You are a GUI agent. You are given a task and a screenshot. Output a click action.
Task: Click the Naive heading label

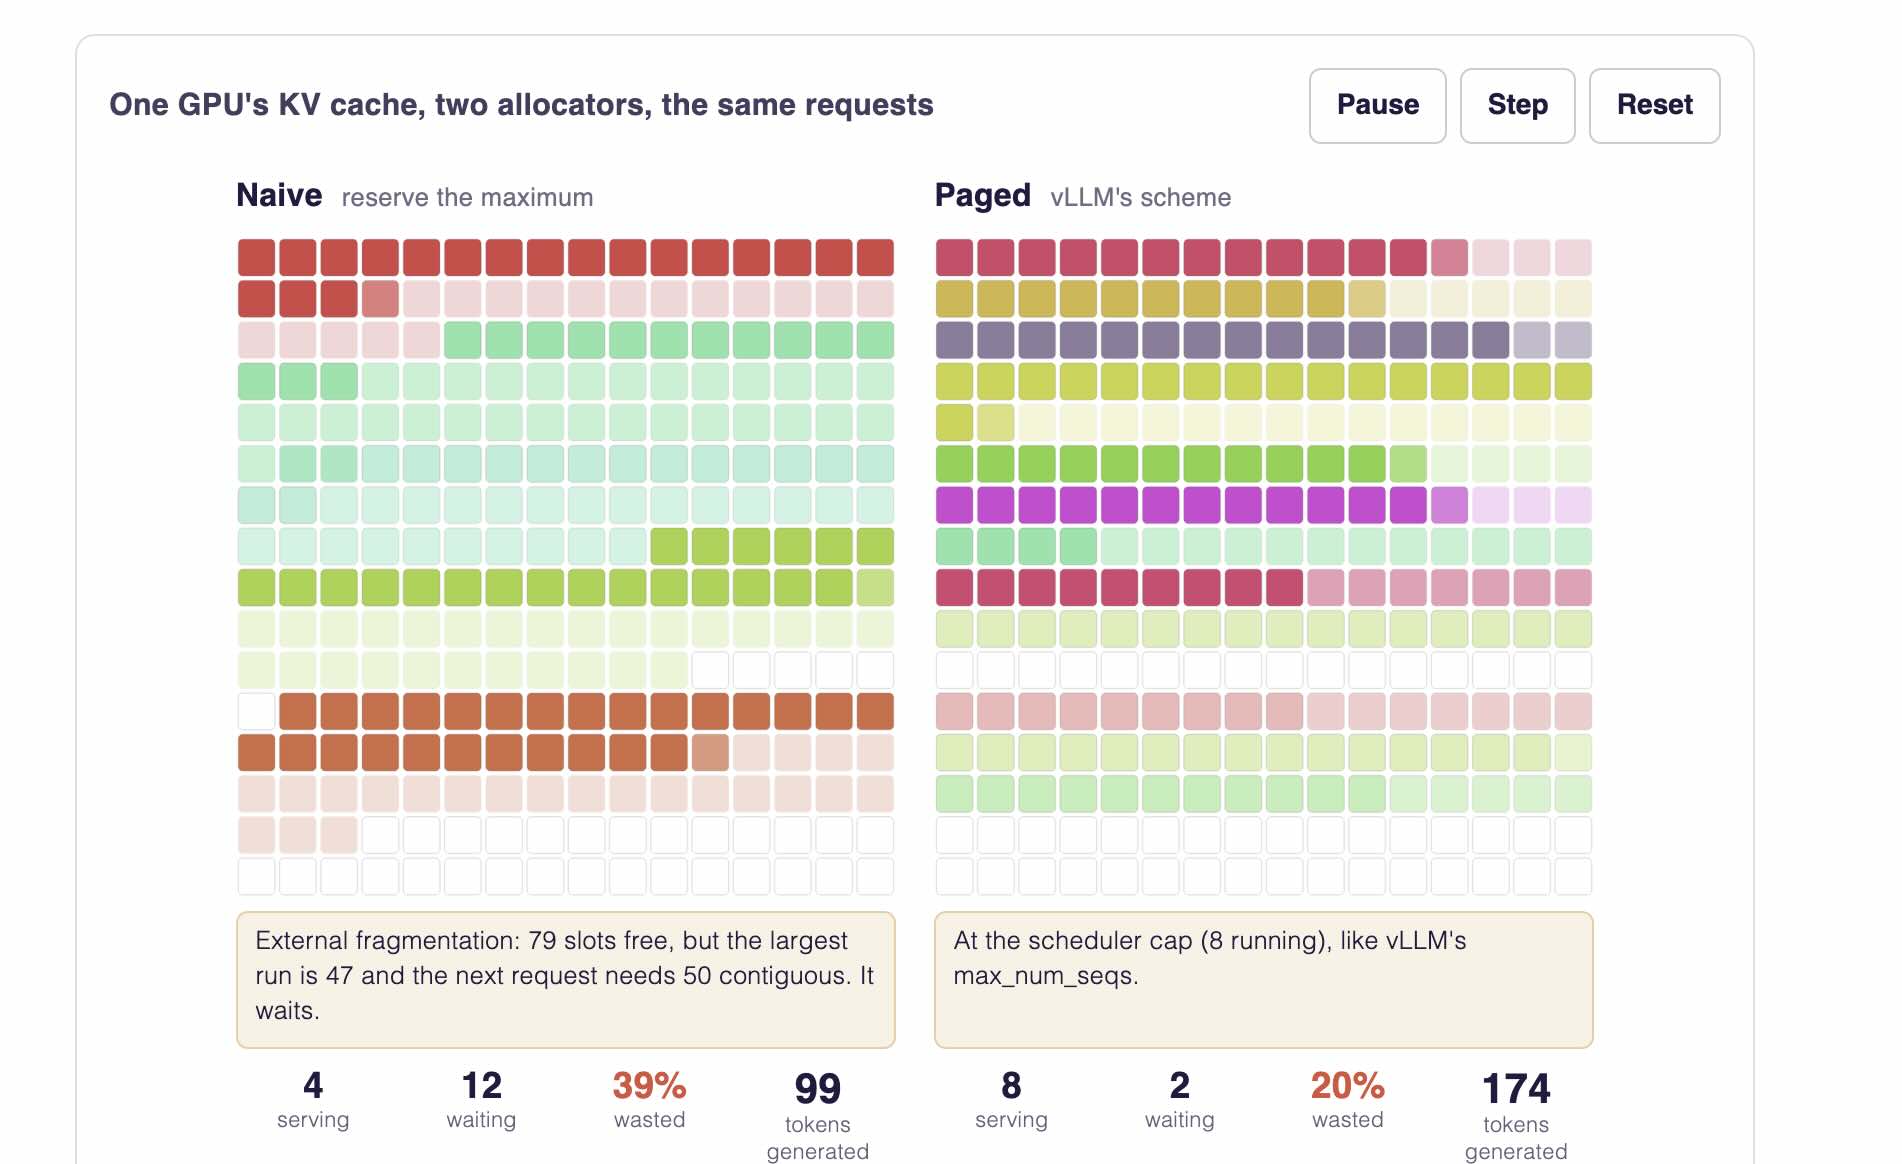(279, 195)
